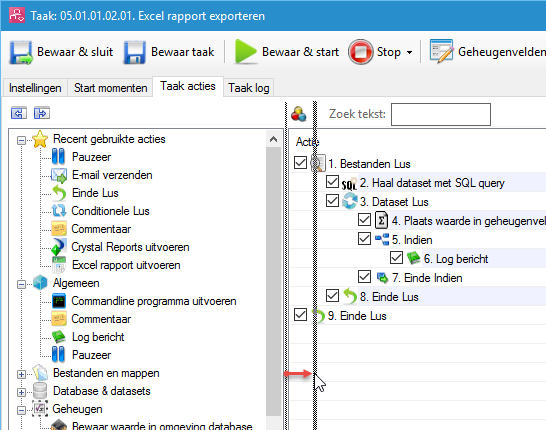The image size is (546, 430).
Task: Select the Crystal Reports uitvoeren action
Action: click(x=130, y=247)
